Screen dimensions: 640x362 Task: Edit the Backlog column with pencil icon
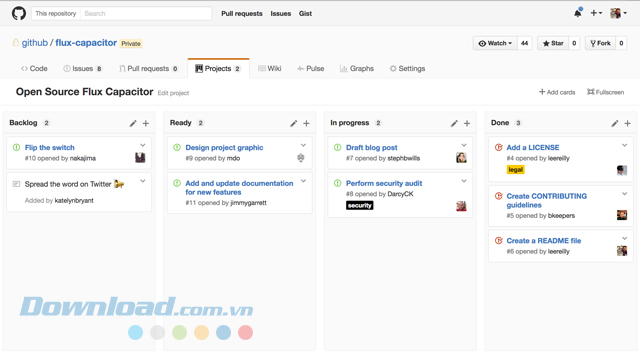133,123
